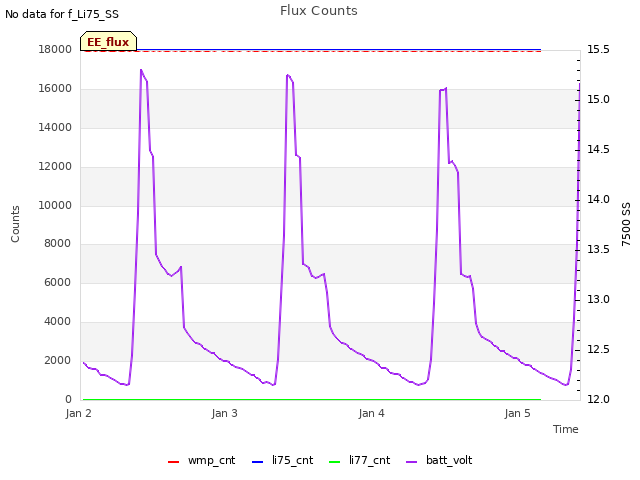Click the Flux Counts chart title
The height and width of the screenshot is (480, 640).
point(319,11)
